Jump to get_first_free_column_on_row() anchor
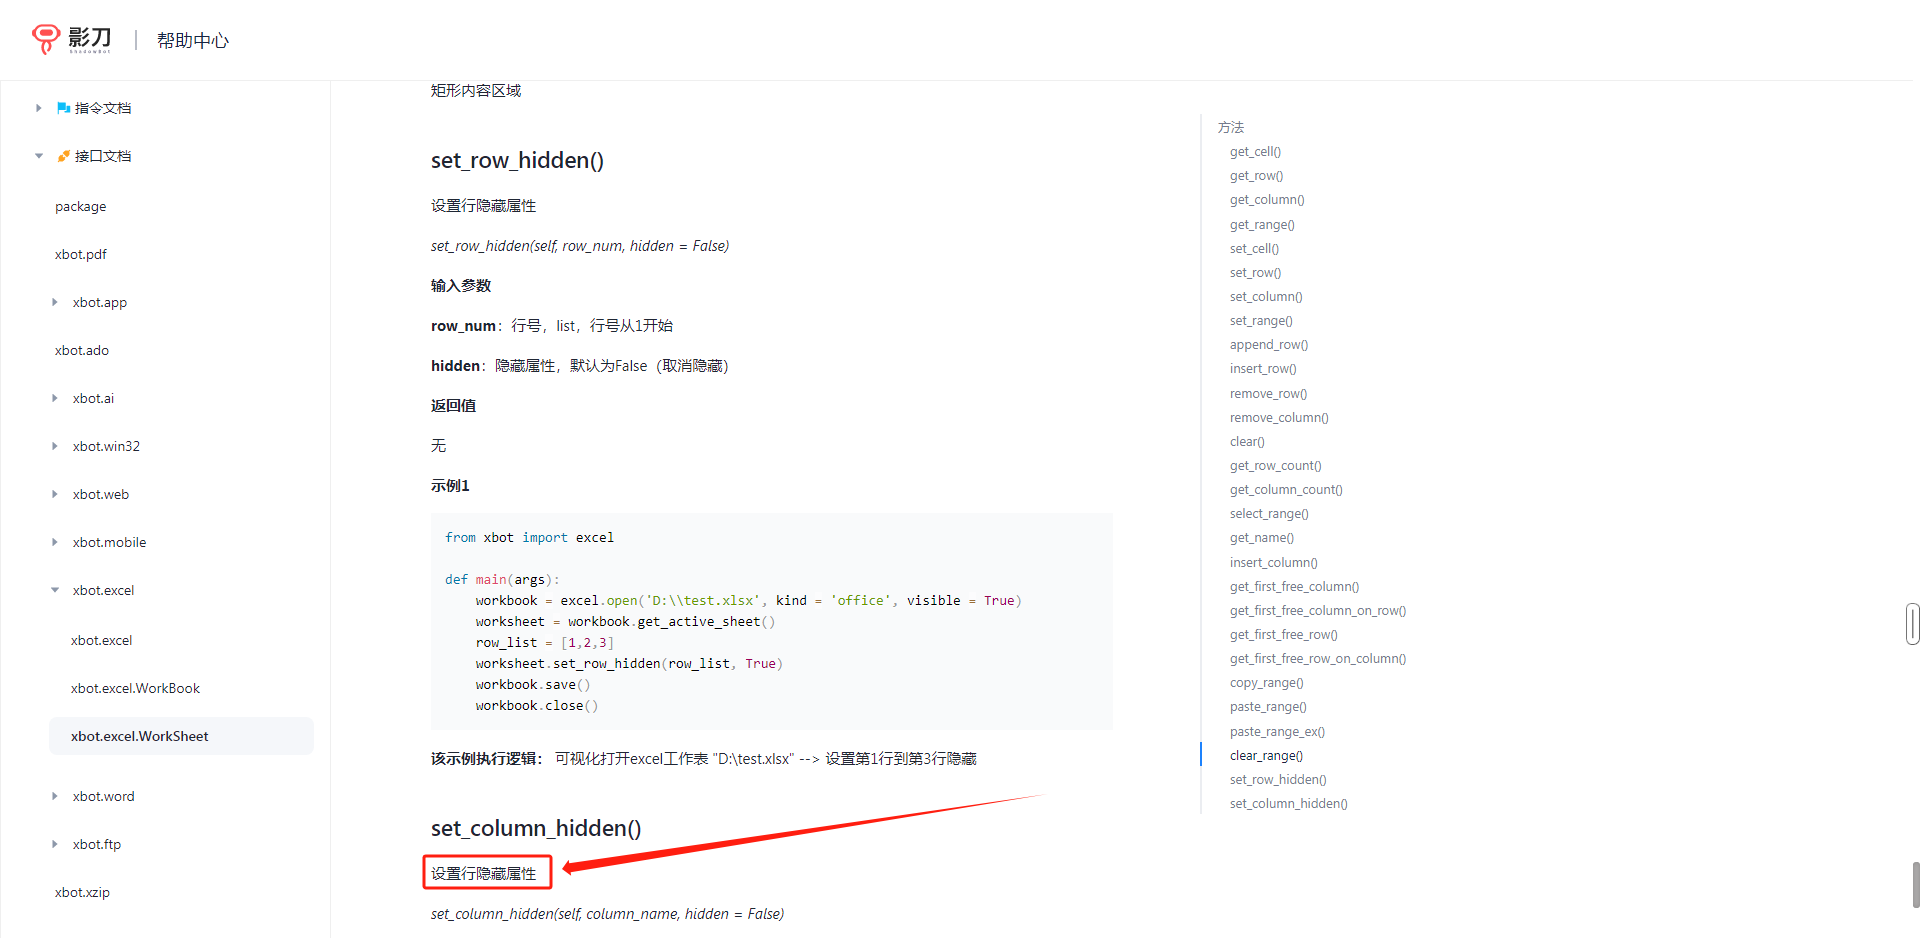This screenshot has height=938, width=1920. point(1317,611)
